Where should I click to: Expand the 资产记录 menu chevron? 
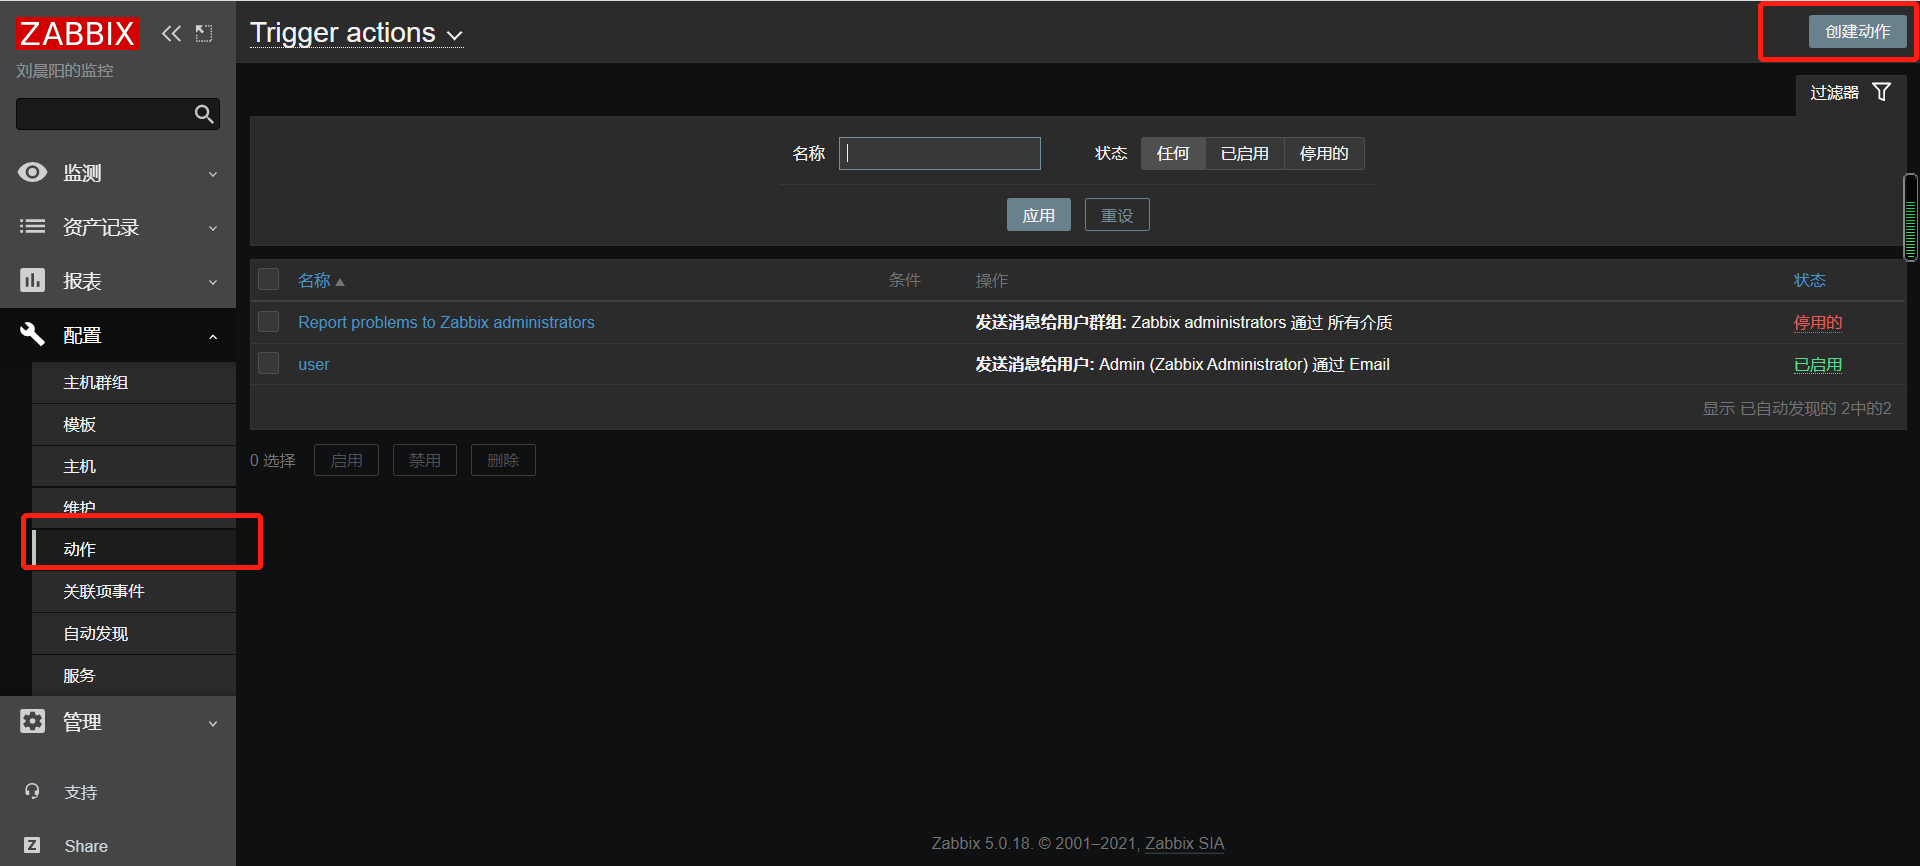(213, 228)
